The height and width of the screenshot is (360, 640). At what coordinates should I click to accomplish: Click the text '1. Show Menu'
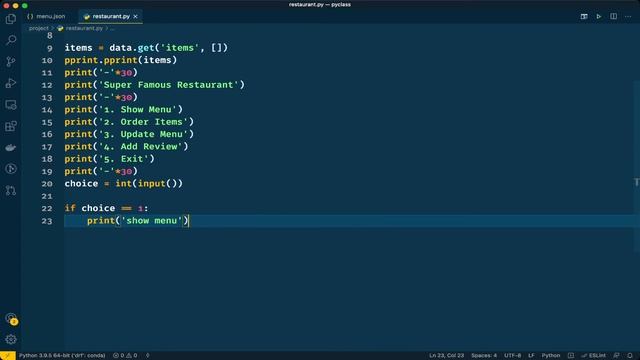tap(138, 109)
